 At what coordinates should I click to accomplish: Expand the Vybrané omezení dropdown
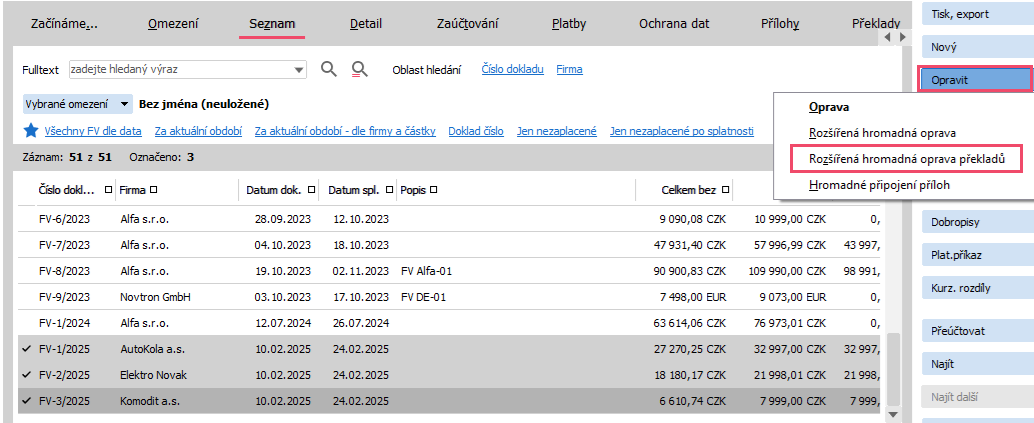tap(124, 104)
